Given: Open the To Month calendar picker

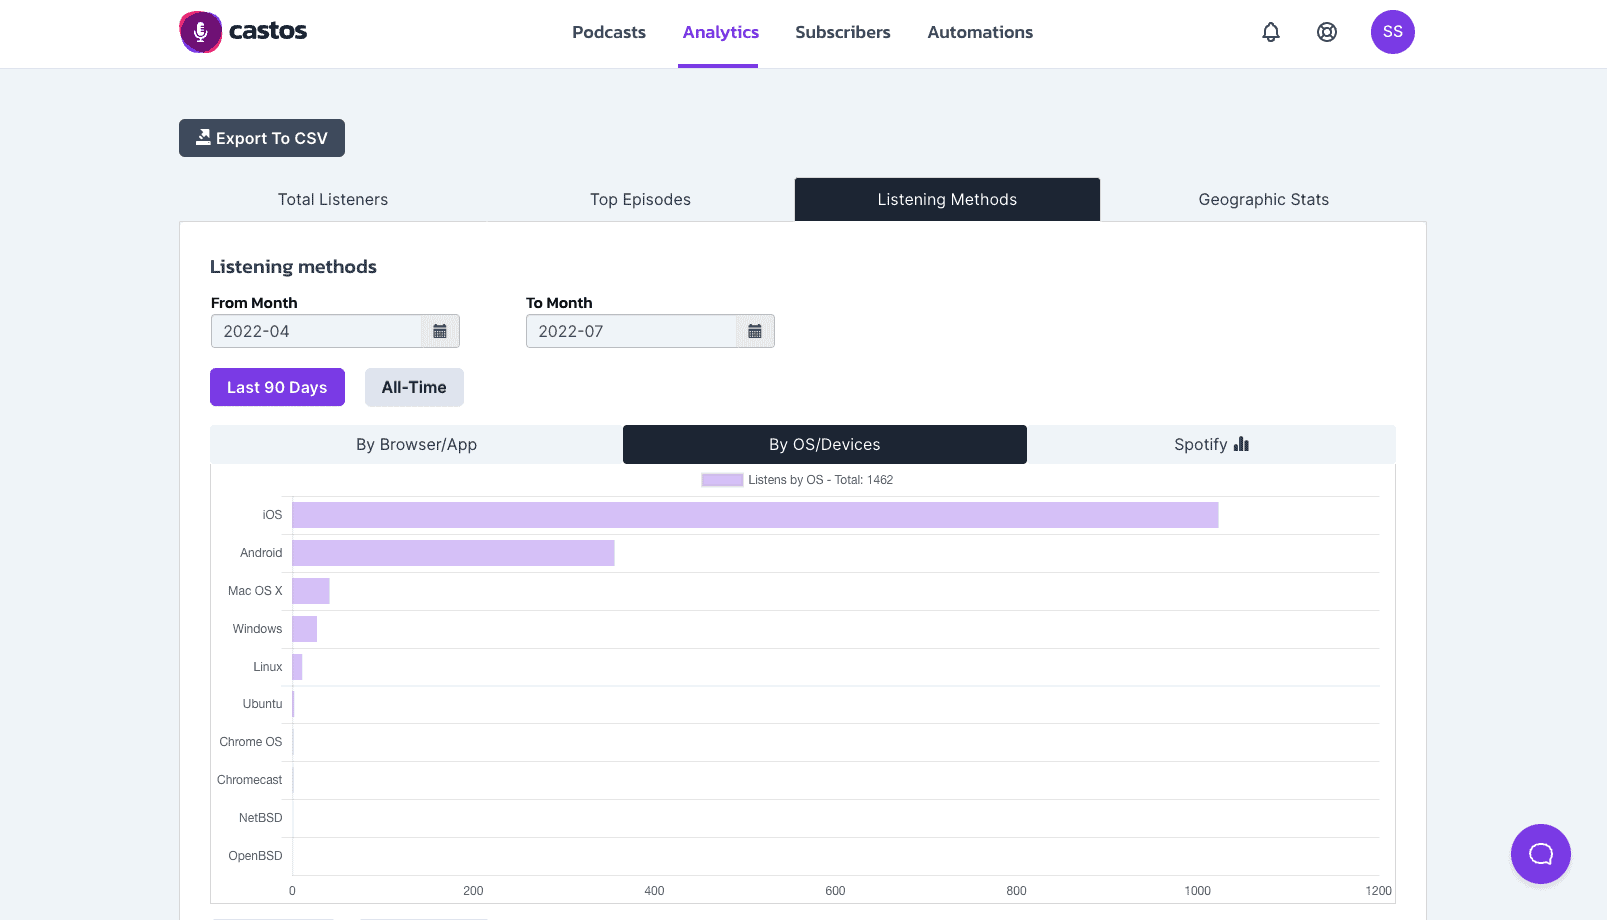Looking at the screenshot, I should (x=755, y=331).
